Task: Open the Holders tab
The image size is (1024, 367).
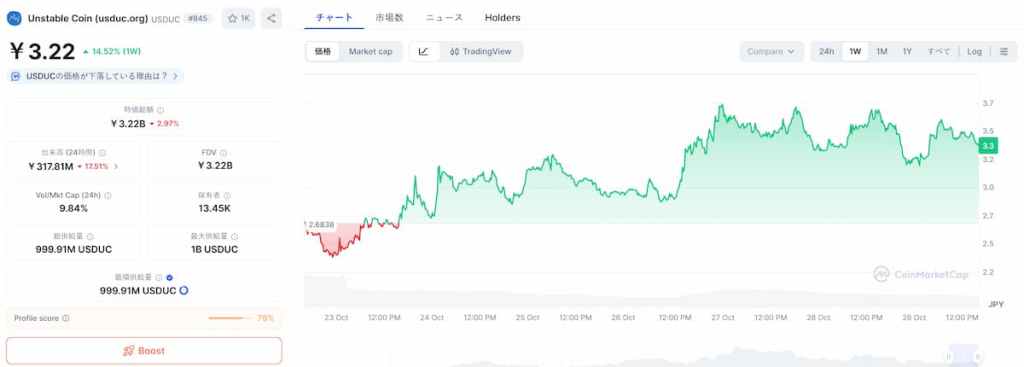Action: pos(502,18)
